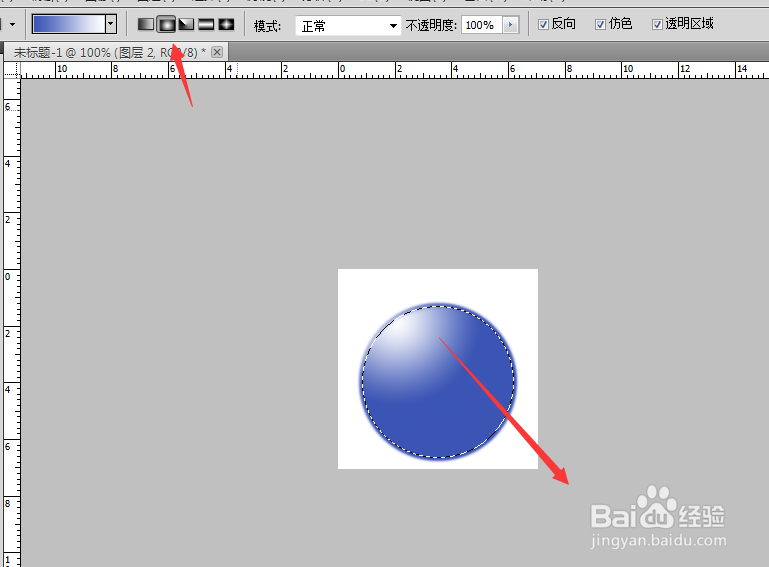This screenshot has width=769, height=567.
Task: Click the opacity field showing 100%
Action: (x=482, y=25)
